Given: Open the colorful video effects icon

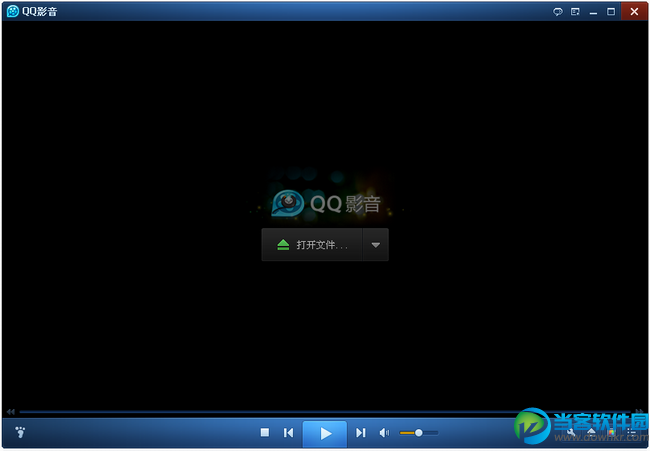Looking at the screenshot, I should coord(611,433).
